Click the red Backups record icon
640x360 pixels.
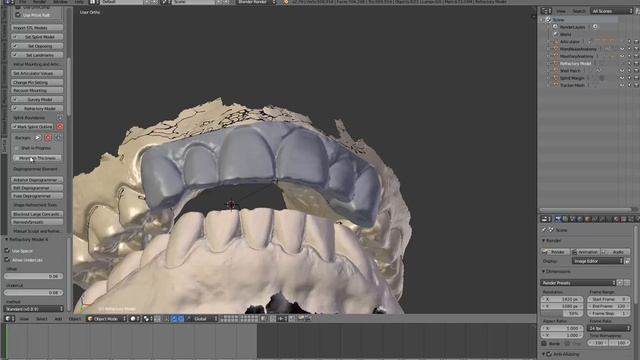pyautogui.click(x=48, y=138)
